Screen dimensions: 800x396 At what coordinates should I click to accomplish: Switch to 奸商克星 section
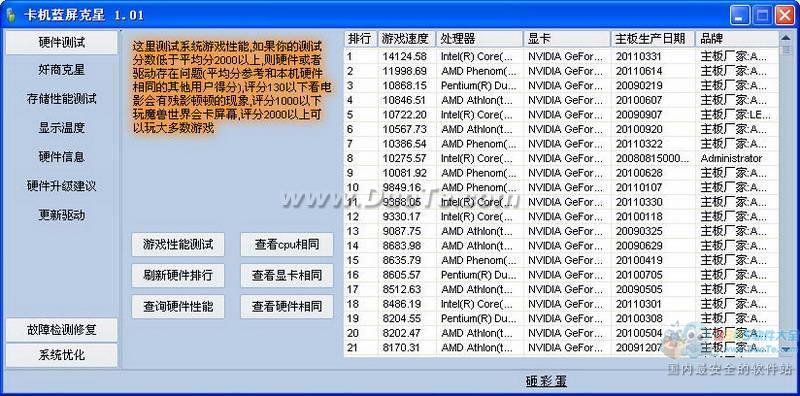click(x=61, y=70)
